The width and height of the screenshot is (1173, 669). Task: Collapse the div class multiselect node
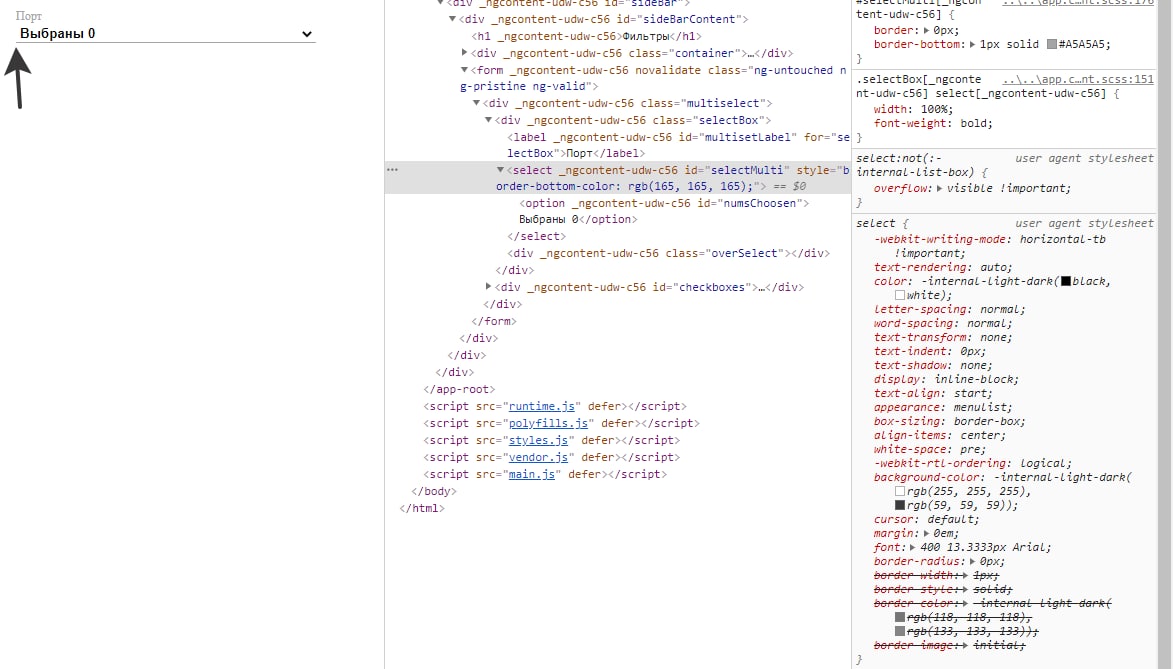click(477, 103)
